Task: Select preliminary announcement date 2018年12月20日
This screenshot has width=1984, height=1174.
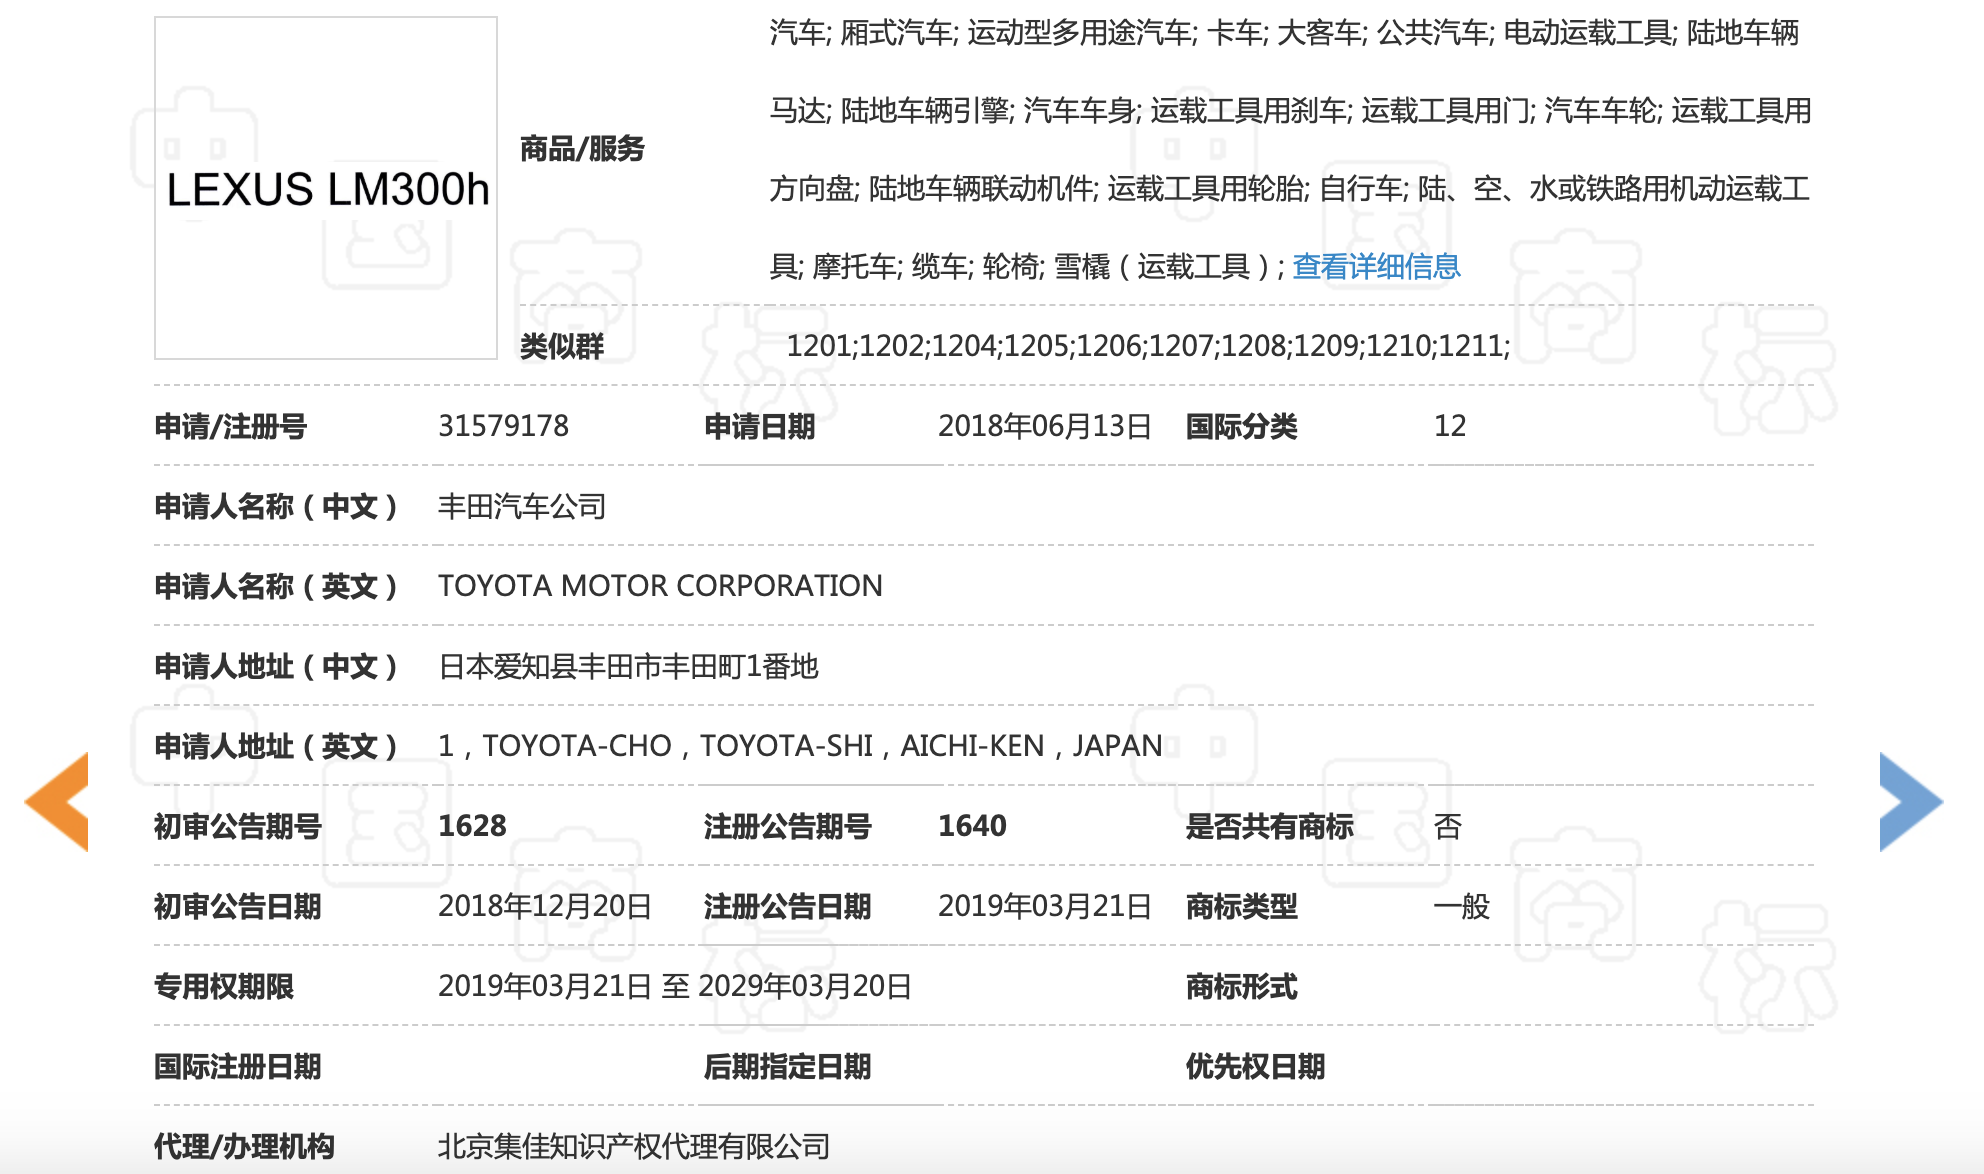Action: [544, 906]
